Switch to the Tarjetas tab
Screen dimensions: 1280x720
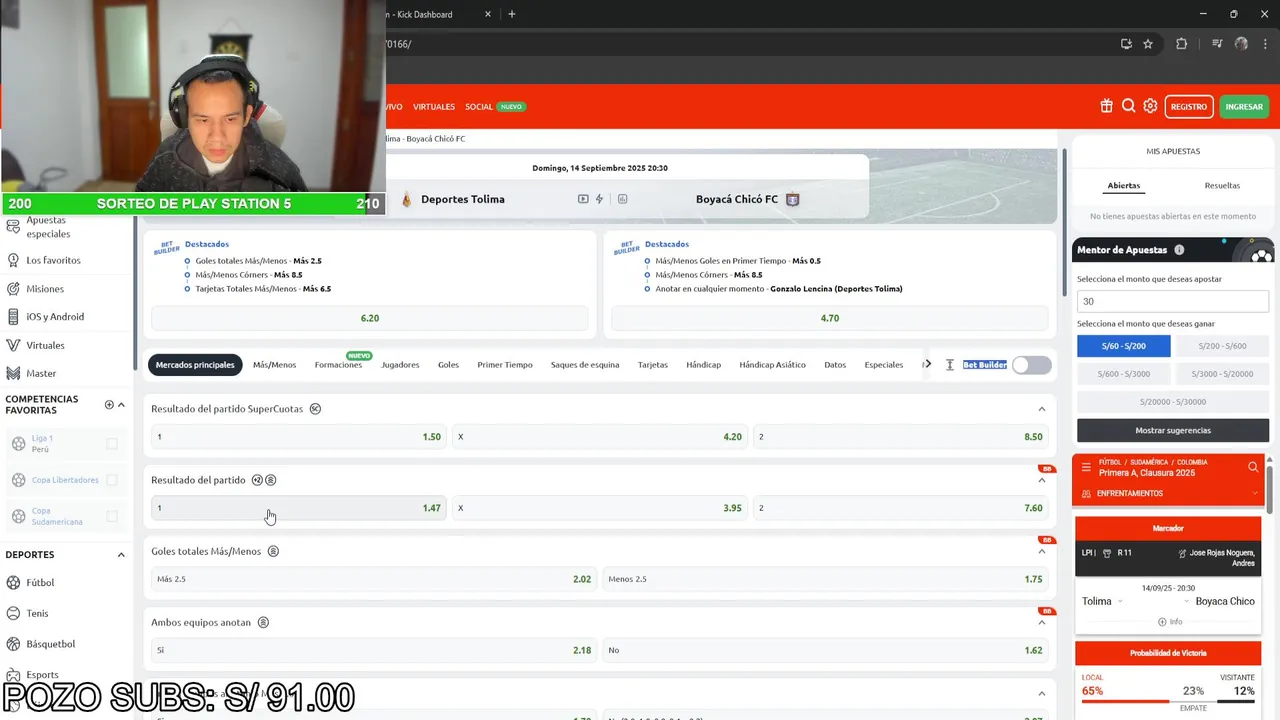[653, 365]
